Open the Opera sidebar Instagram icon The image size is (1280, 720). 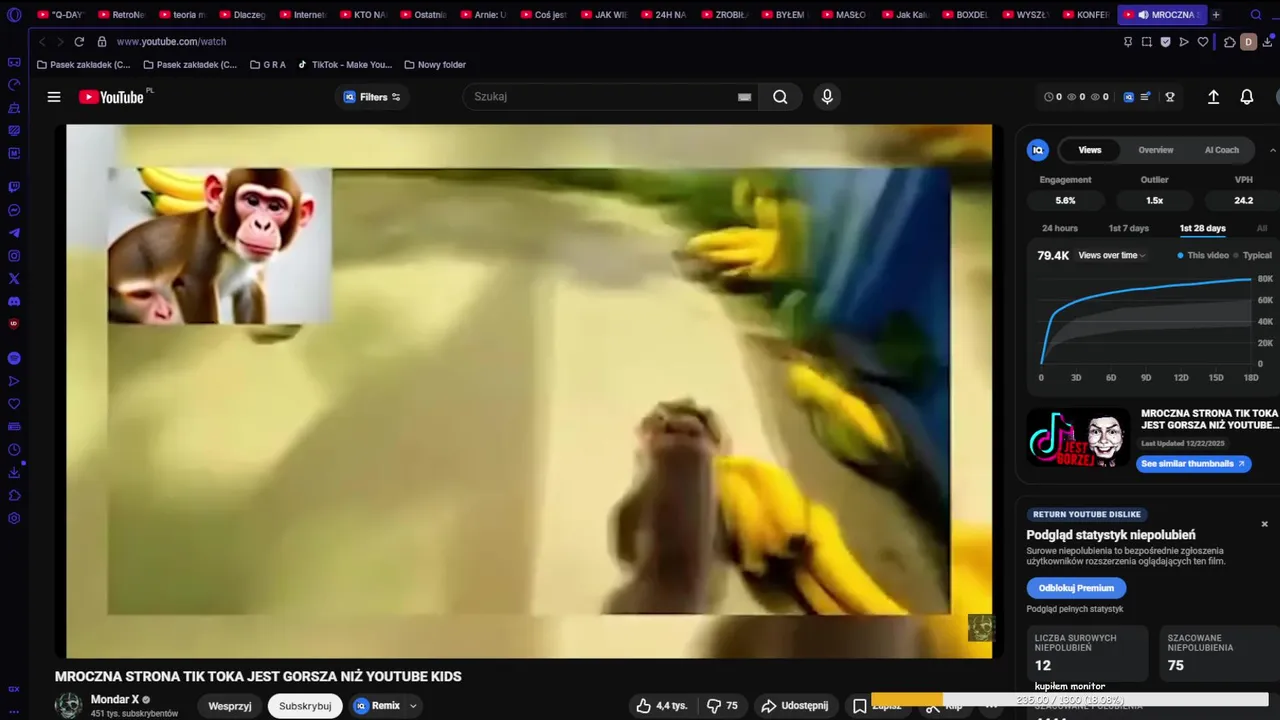14,255
